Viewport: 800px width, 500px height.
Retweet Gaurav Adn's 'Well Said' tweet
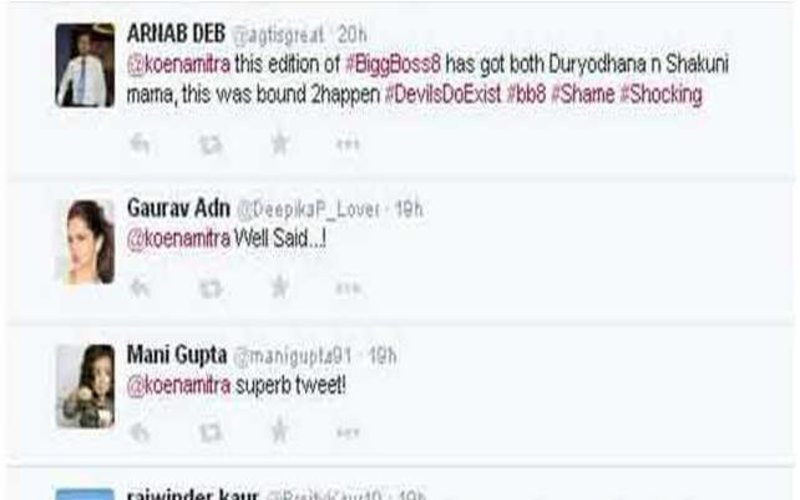[x=211, y=289]
